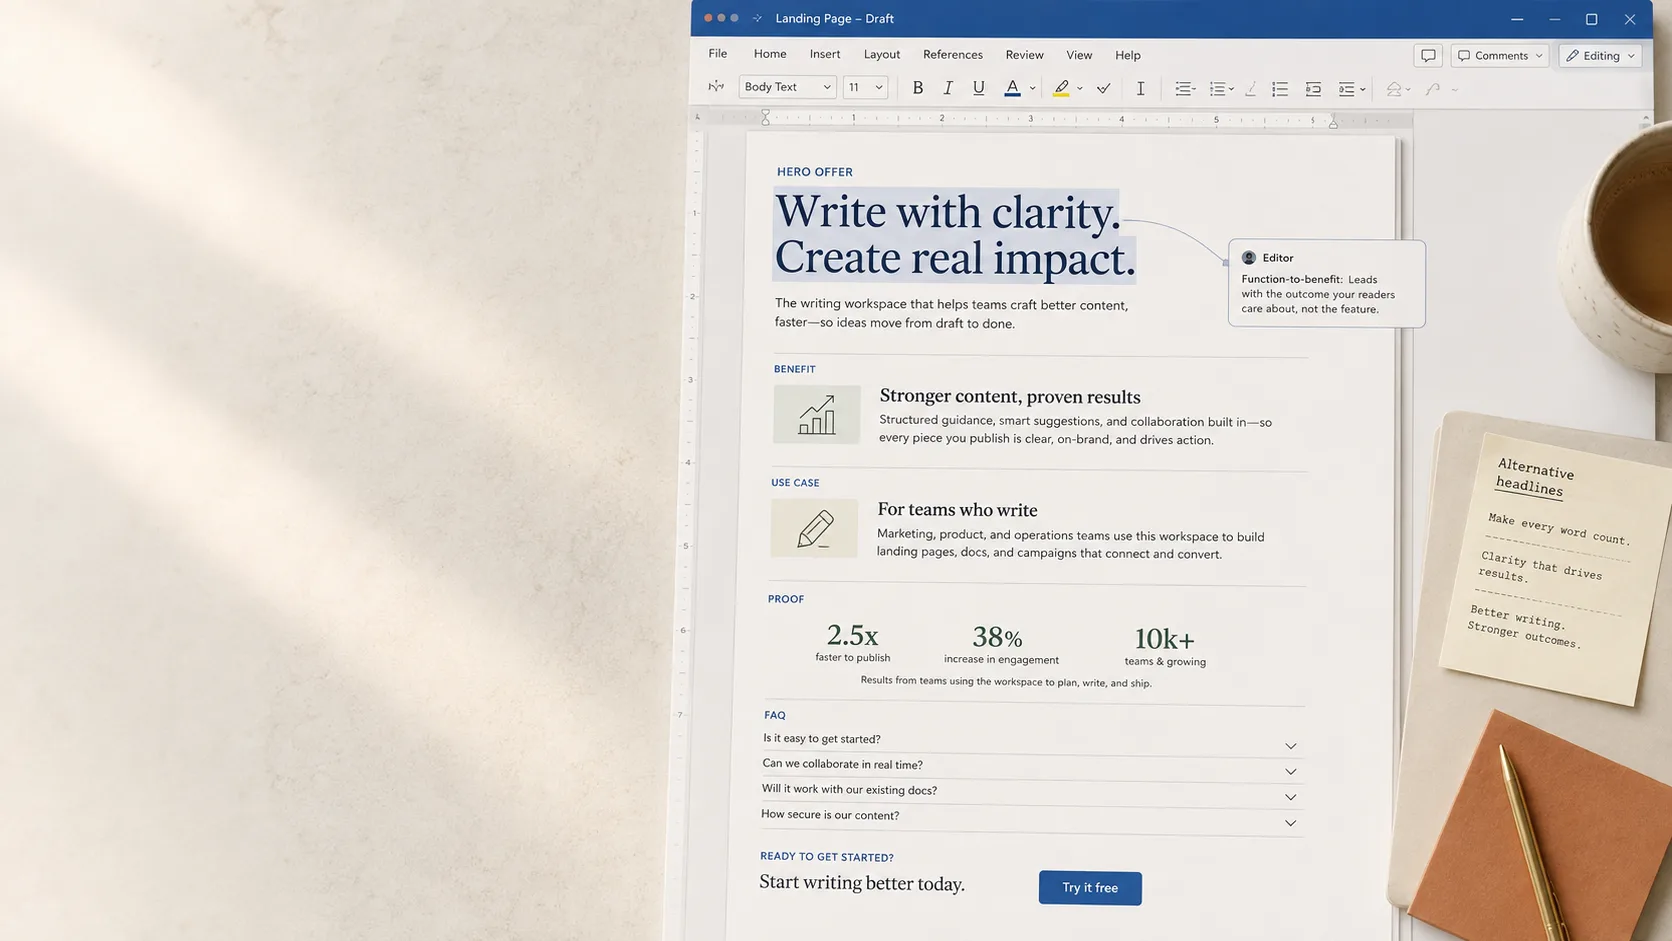The height and width of the screenshot is (941, 1672).
Task: Open the dropdown arrow after the greyed curved arrow icon
Action: pyautogui.click(x=1454, y=90)
